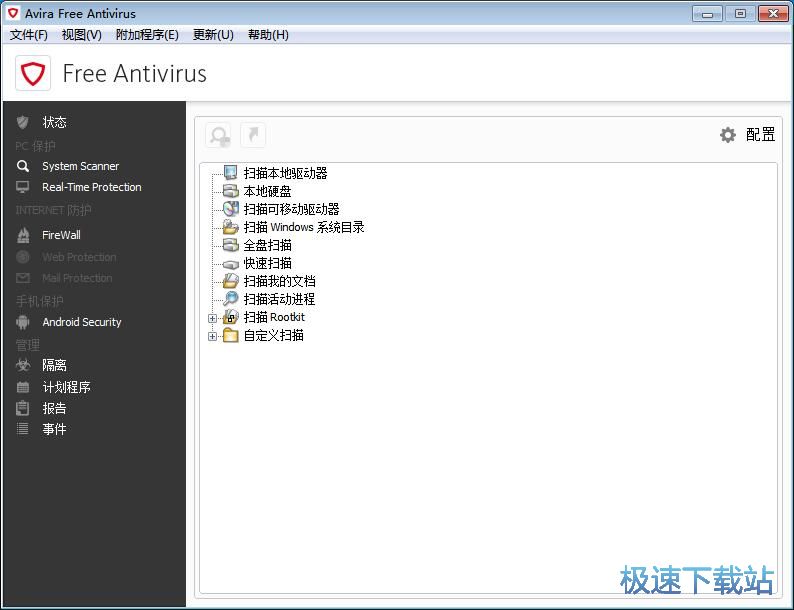Screen dimensions: 794x610
Task: Click the FireWall icon in sidebar
Action: tap(23, 235)
